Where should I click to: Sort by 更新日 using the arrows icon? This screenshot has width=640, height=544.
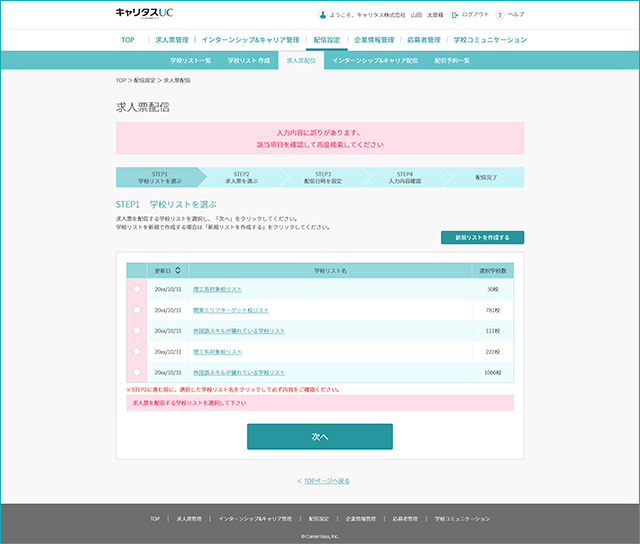click(178, 270)
